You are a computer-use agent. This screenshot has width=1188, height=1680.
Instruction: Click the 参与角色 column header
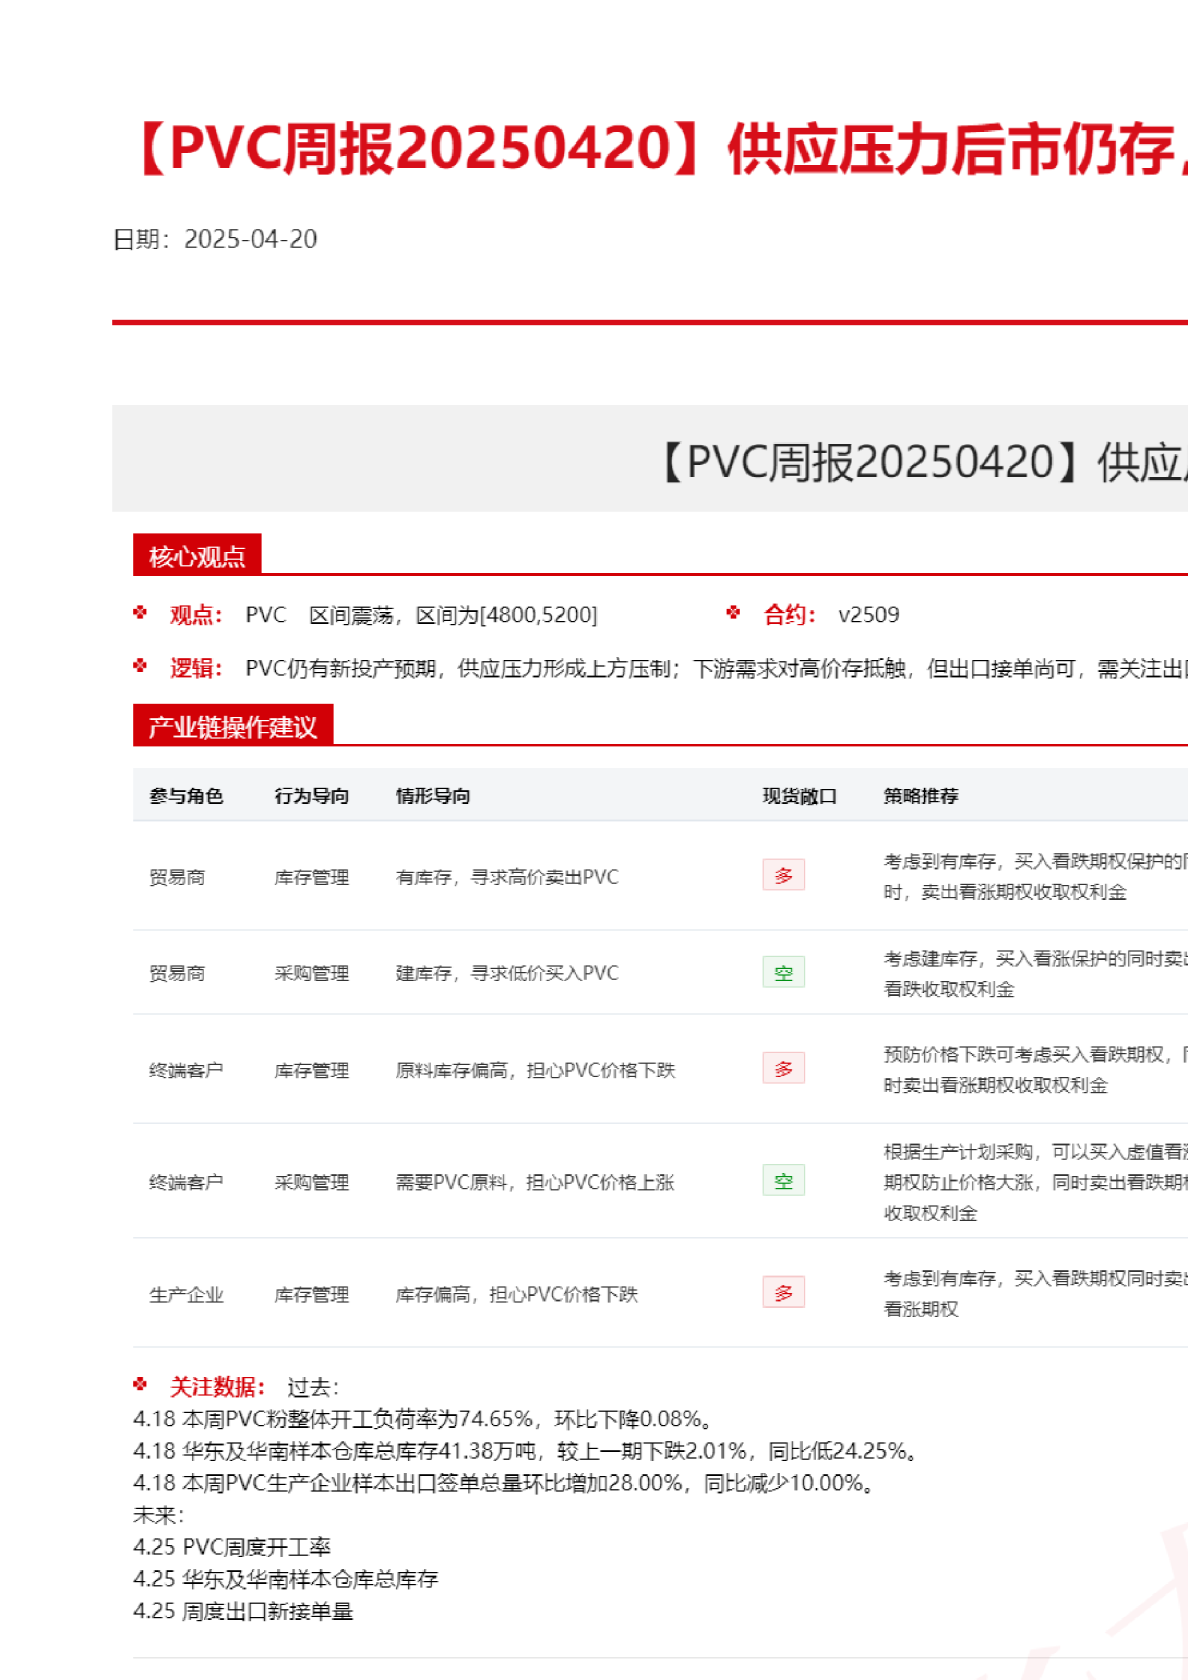click(x=186, y=796)
